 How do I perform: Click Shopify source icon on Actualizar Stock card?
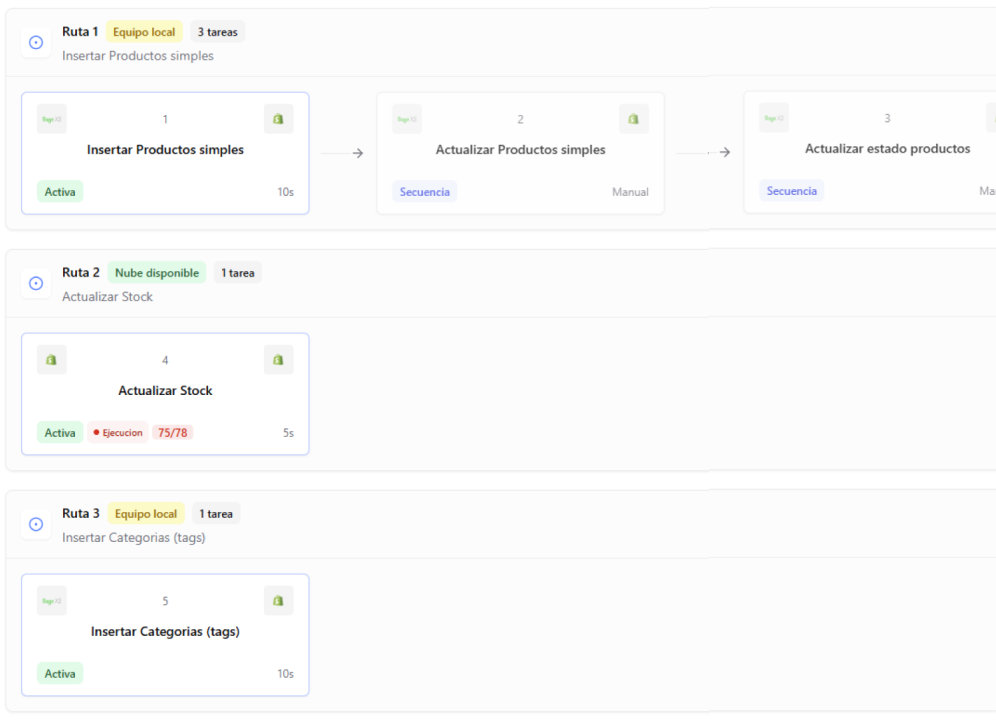pyautogui.click(x=51, y=360)
